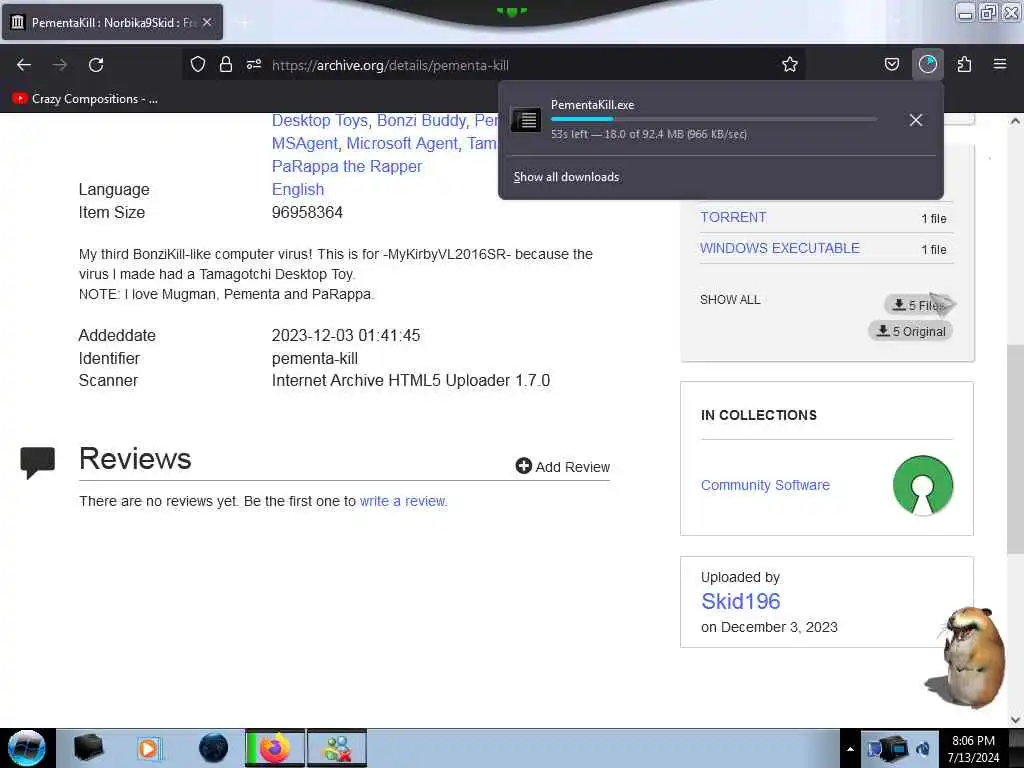The height and width of the screenshot is (768, 1024).
Task: Open the tracking protection shield icon
Action: point(198,64)
